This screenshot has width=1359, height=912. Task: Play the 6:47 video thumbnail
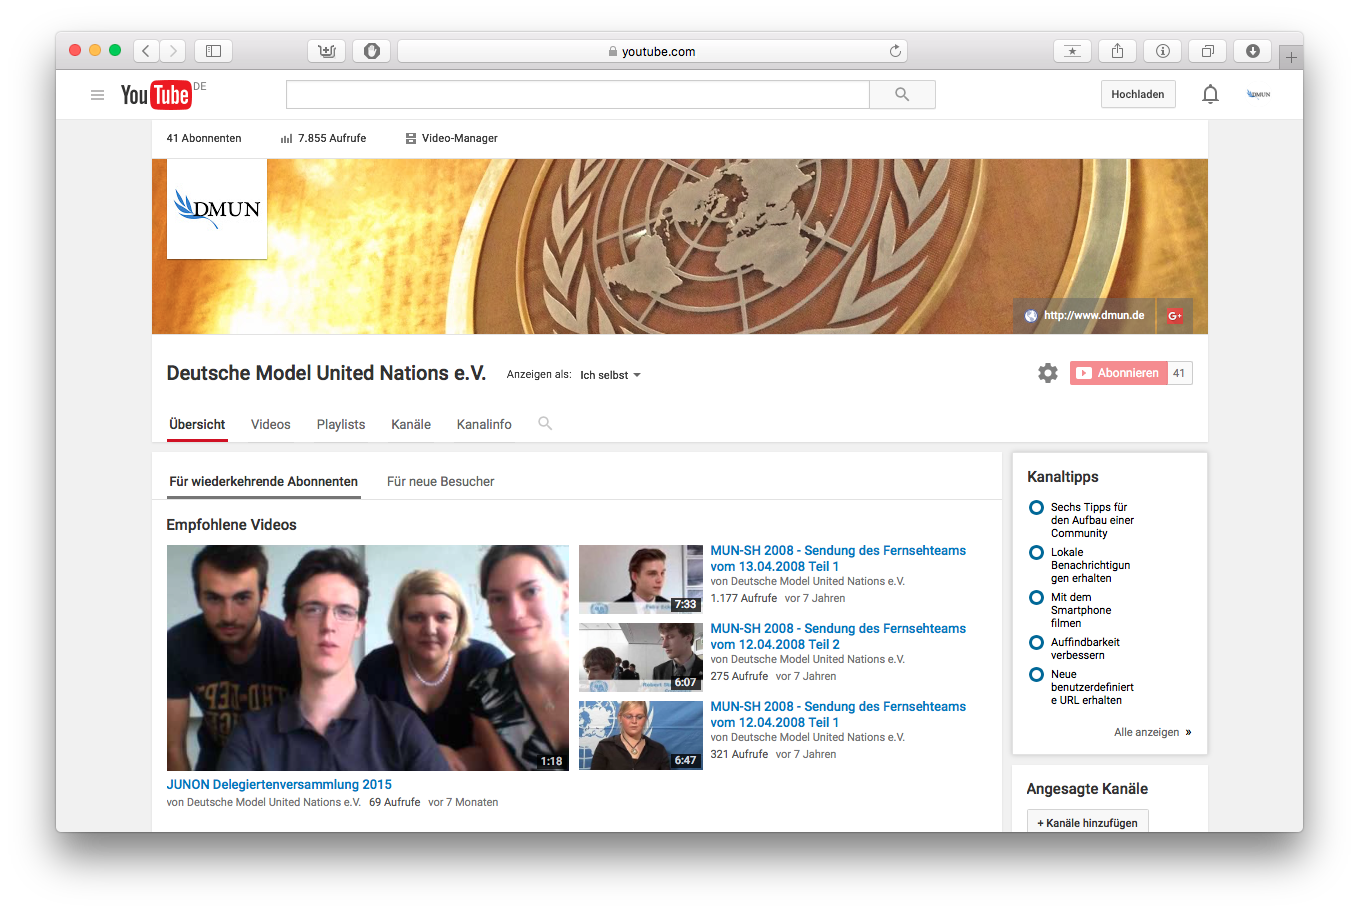640,735
